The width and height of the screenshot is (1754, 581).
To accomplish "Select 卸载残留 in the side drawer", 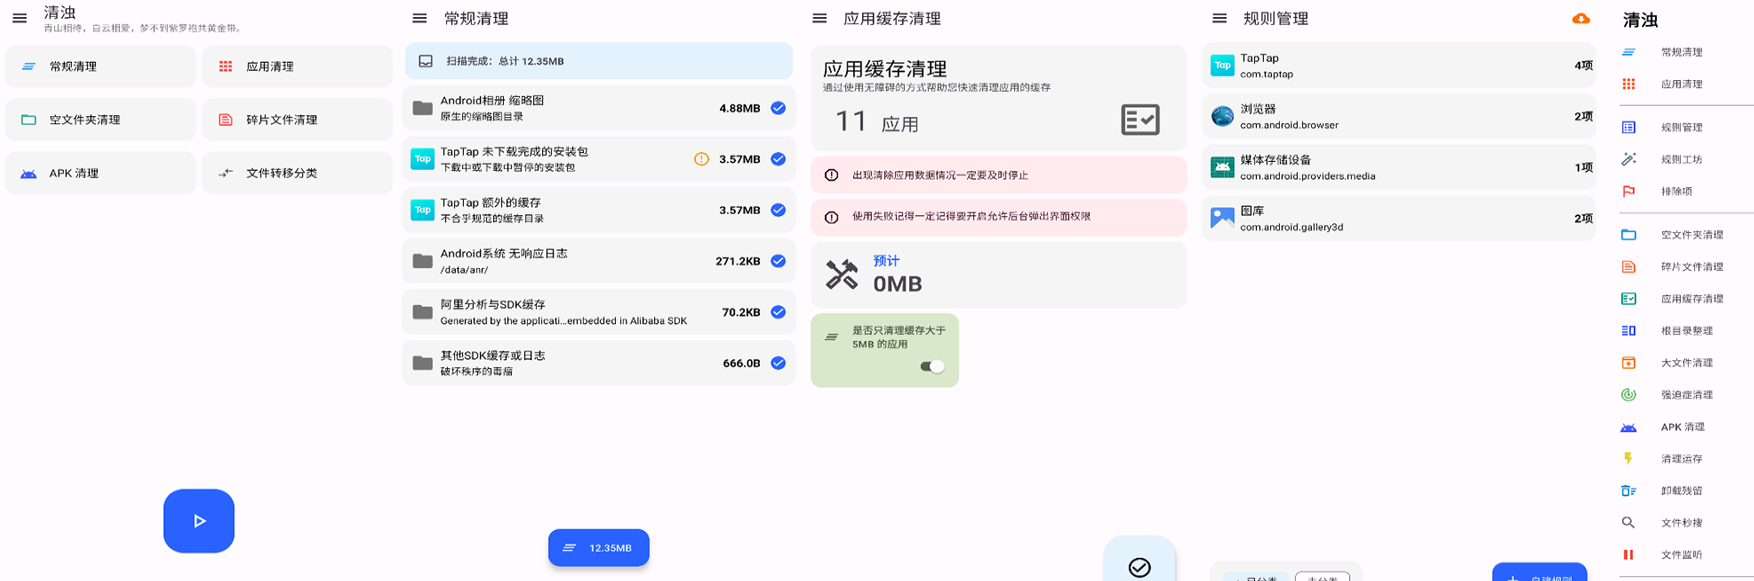I will point(1681,491).
